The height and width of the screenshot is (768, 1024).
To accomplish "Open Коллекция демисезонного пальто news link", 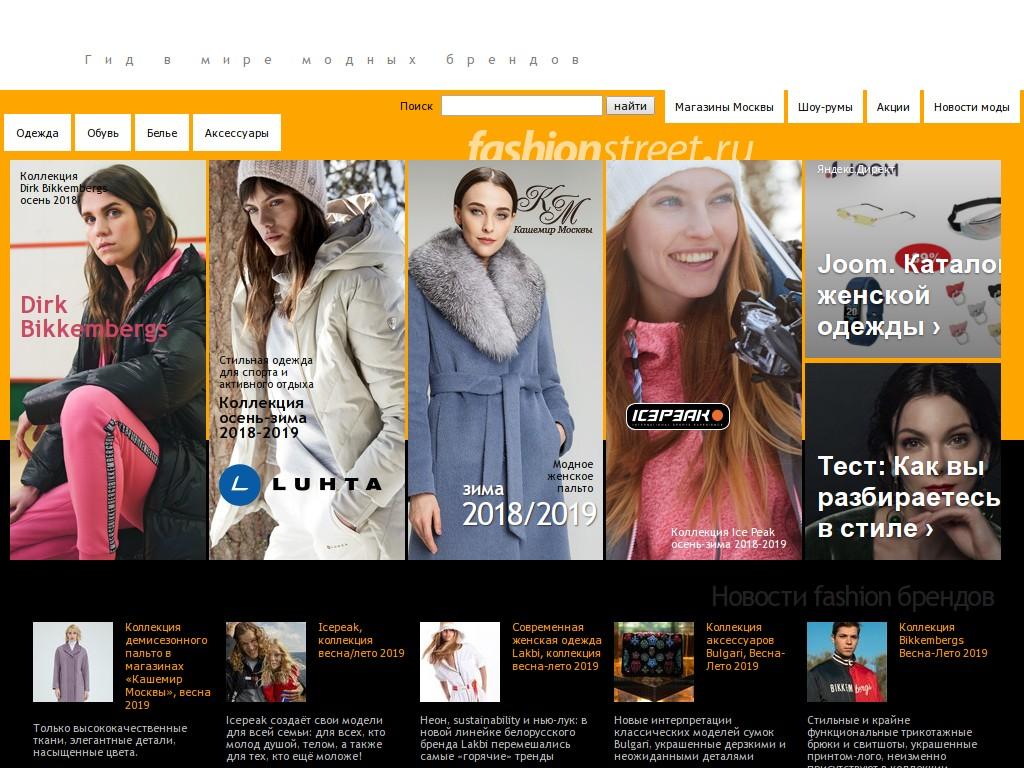I will (168, 666).
